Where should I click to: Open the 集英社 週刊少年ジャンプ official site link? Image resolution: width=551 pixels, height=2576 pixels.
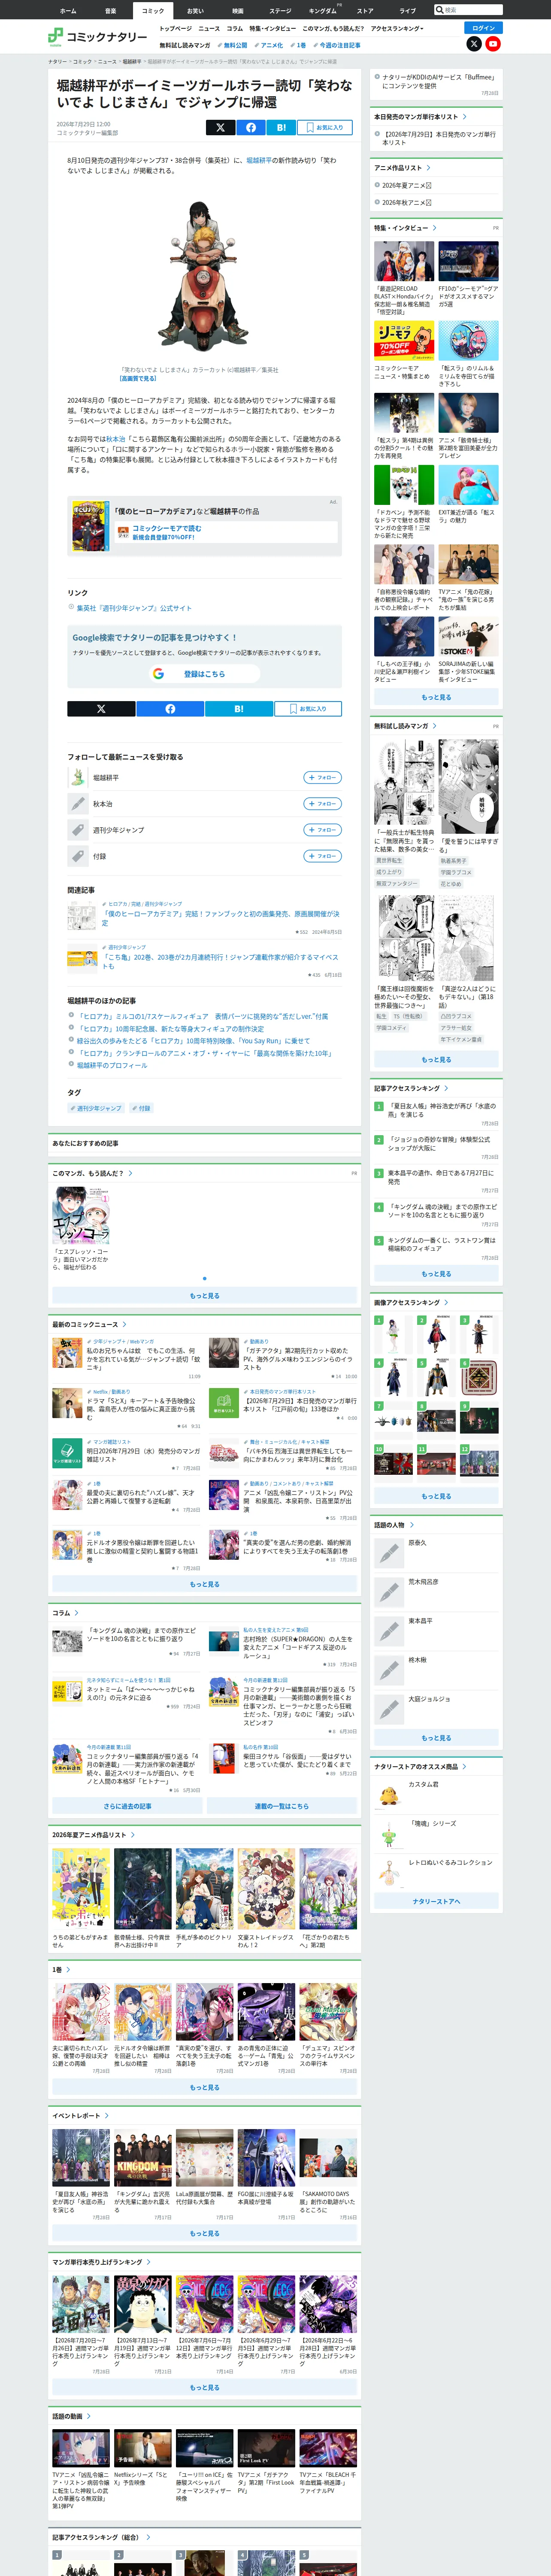click(x=134, y=608)
